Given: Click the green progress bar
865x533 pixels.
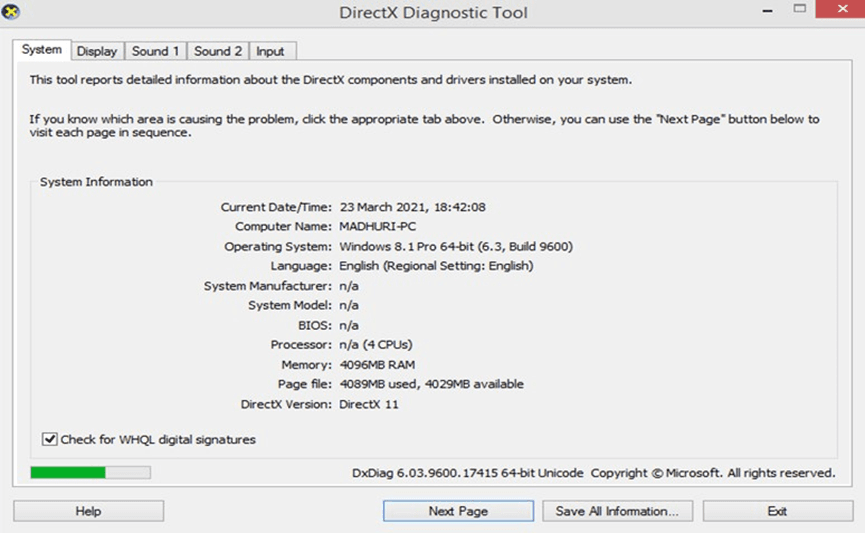Looking at the screenshot, I should coord(90,472).
